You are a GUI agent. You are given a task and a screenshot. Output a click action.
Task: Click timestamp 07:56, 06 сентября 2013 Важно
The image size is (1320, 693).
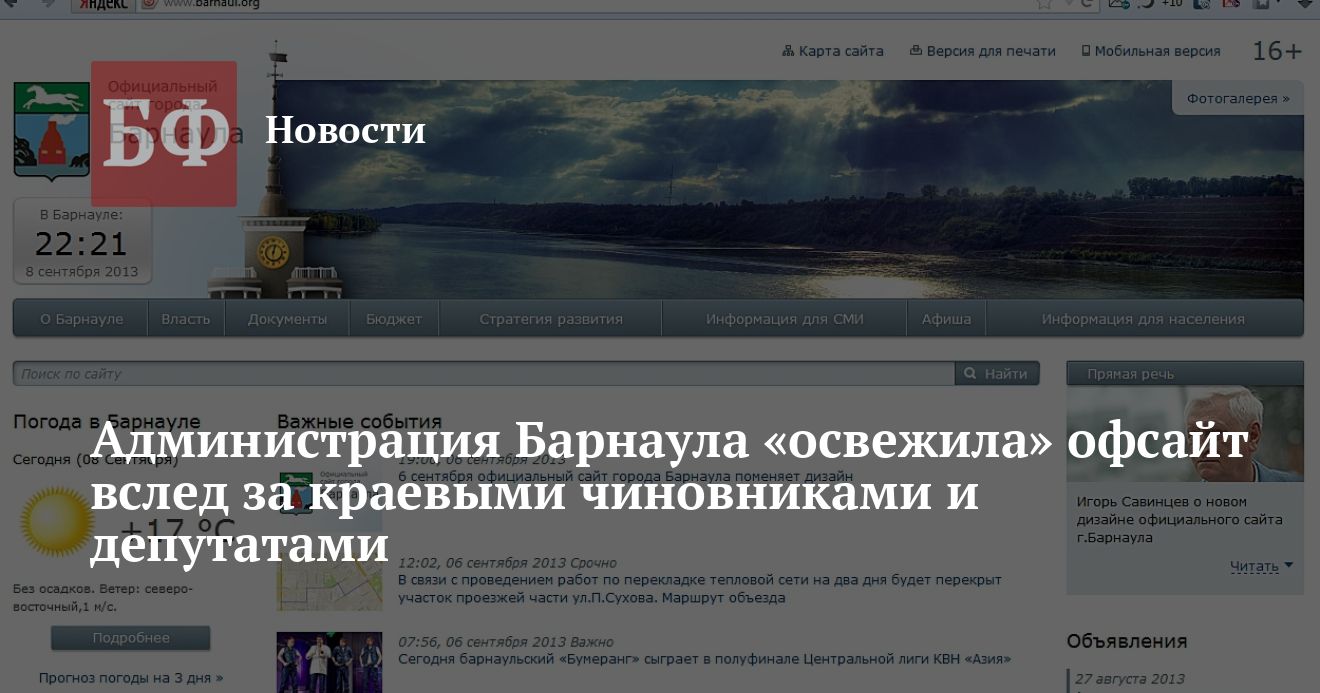506,642
